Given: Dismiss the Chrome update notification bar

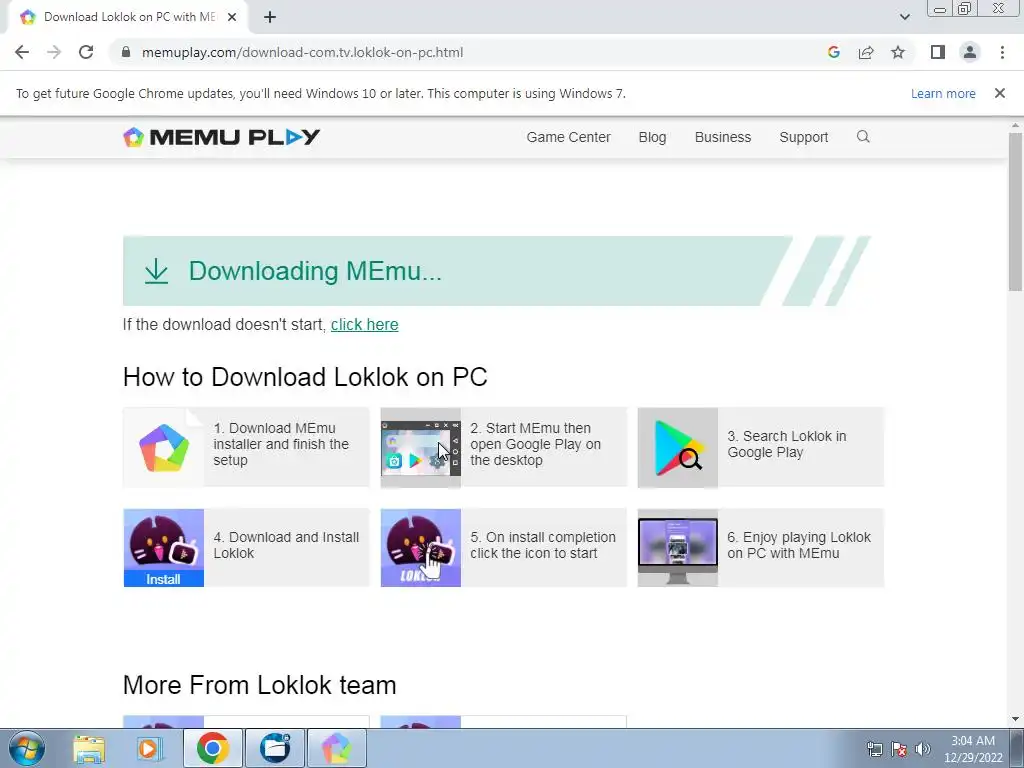Looking at the screenshot, I should click(999, 93).
